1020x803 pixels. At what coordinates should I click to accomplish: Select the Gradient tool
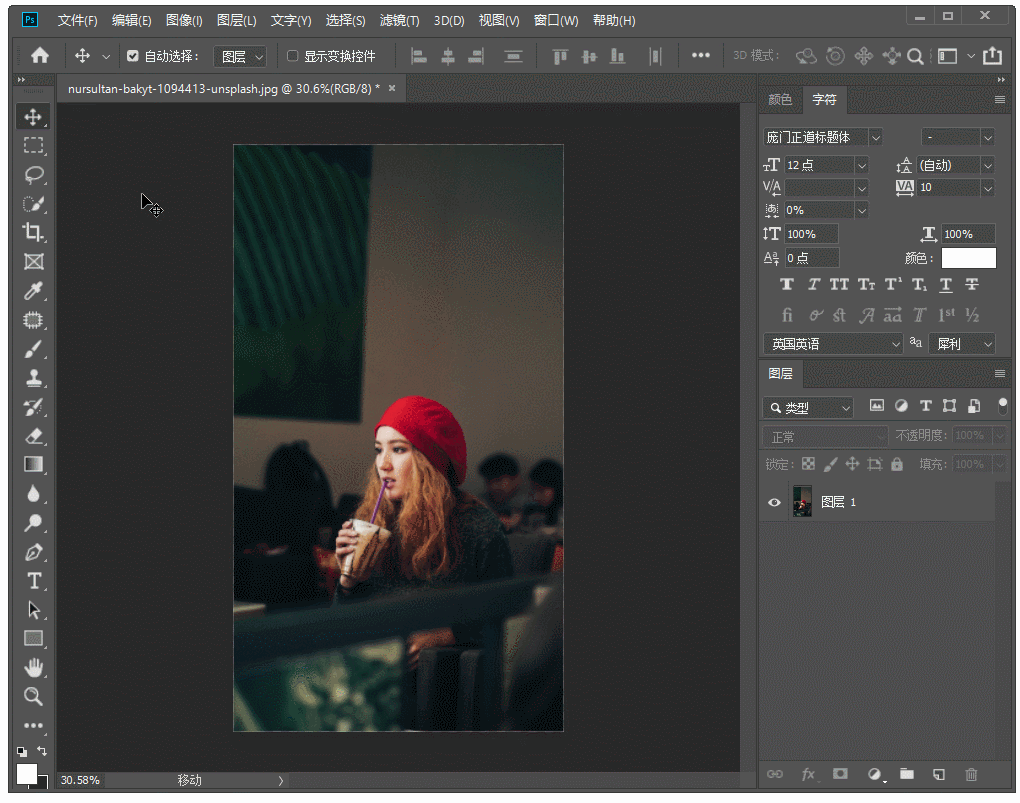coord(33,465)
